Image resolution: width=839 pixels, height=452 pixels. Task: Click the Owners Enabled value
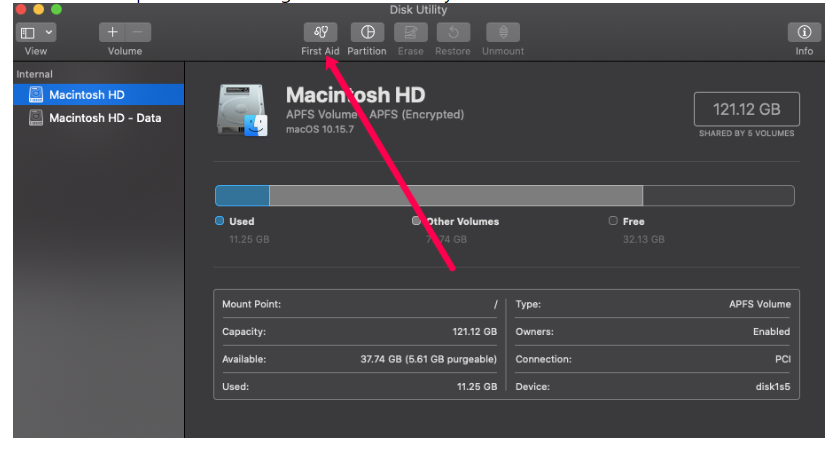(x=772, y=332)
